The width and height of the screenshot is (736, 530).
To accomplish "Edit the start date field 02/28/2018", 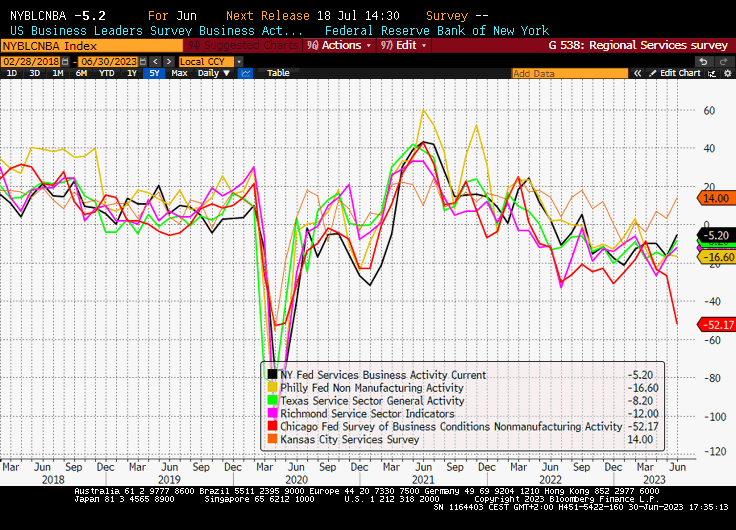I will 31,61.
